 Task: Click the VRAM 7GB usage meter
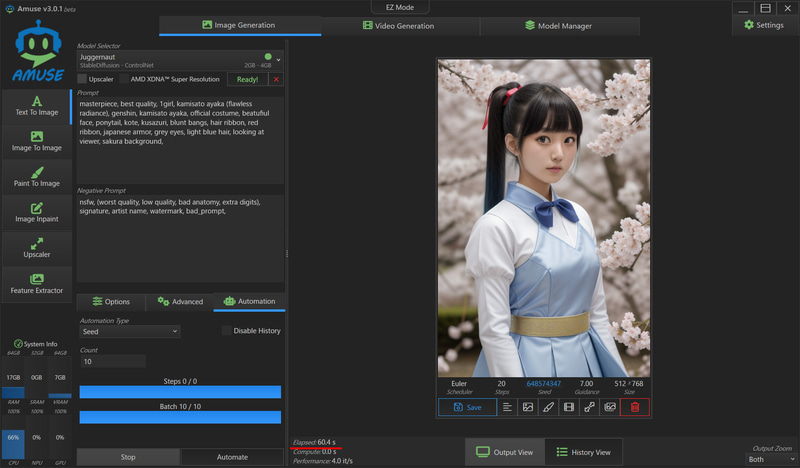[60, 378]
